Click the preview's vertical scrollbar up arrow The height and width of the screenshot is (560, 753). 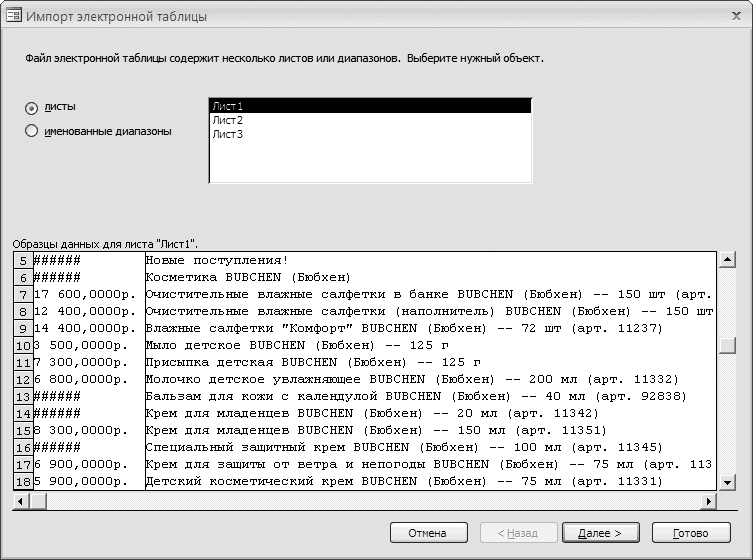727,260
